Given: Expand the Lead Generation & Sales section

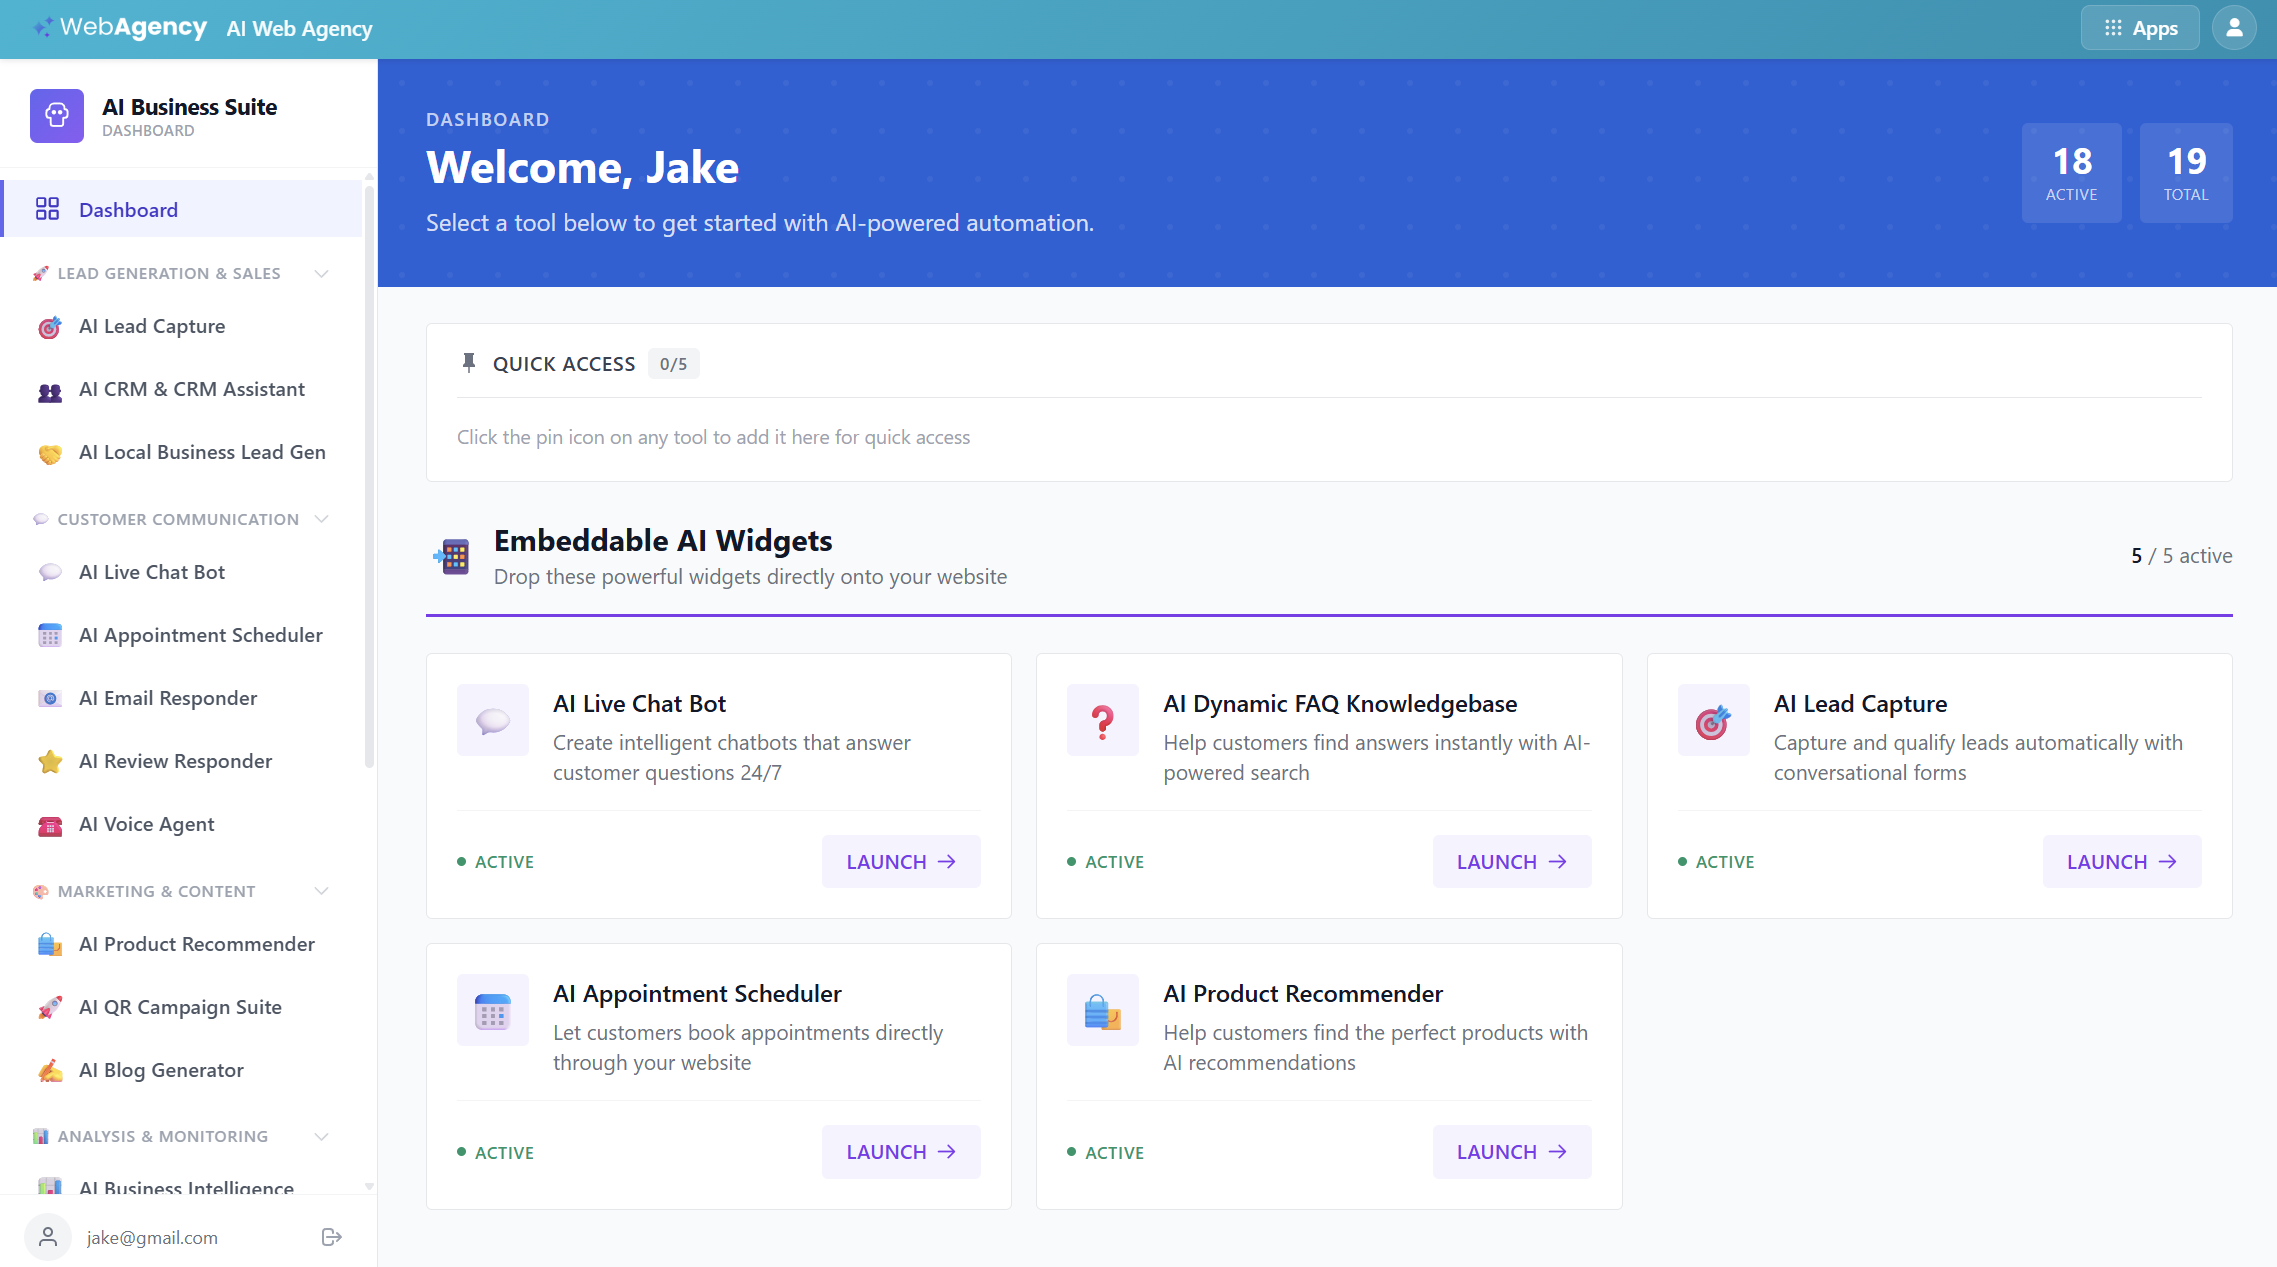Looking at the screenshot, I should tap(320, 273).
